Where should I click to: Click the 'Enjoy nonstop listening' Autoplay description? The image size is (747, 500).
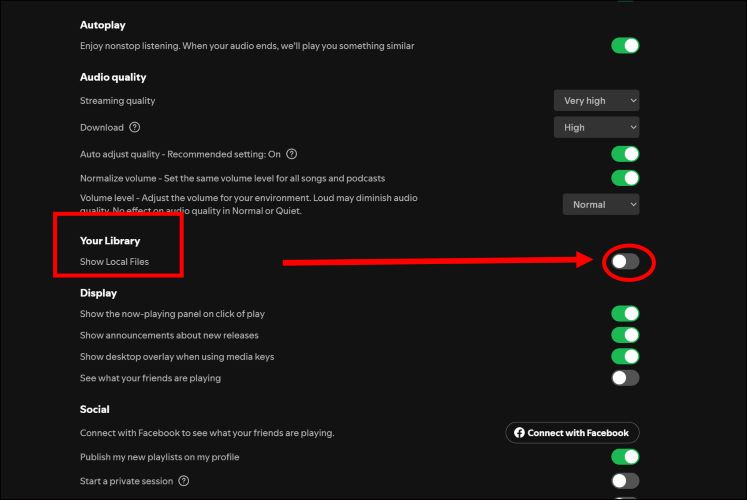click(247, 46)
